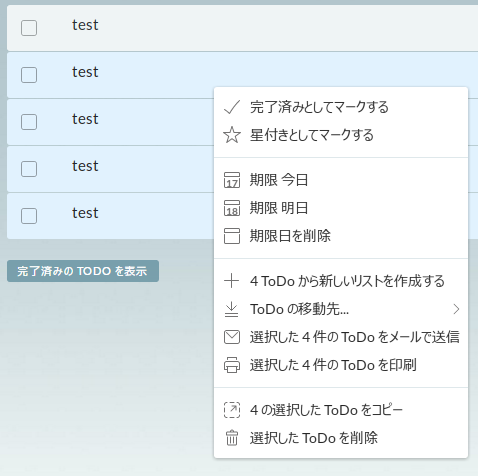The image size is (478, 476).
Task: Check the second test task checkbox
Action: coord(29,75)
